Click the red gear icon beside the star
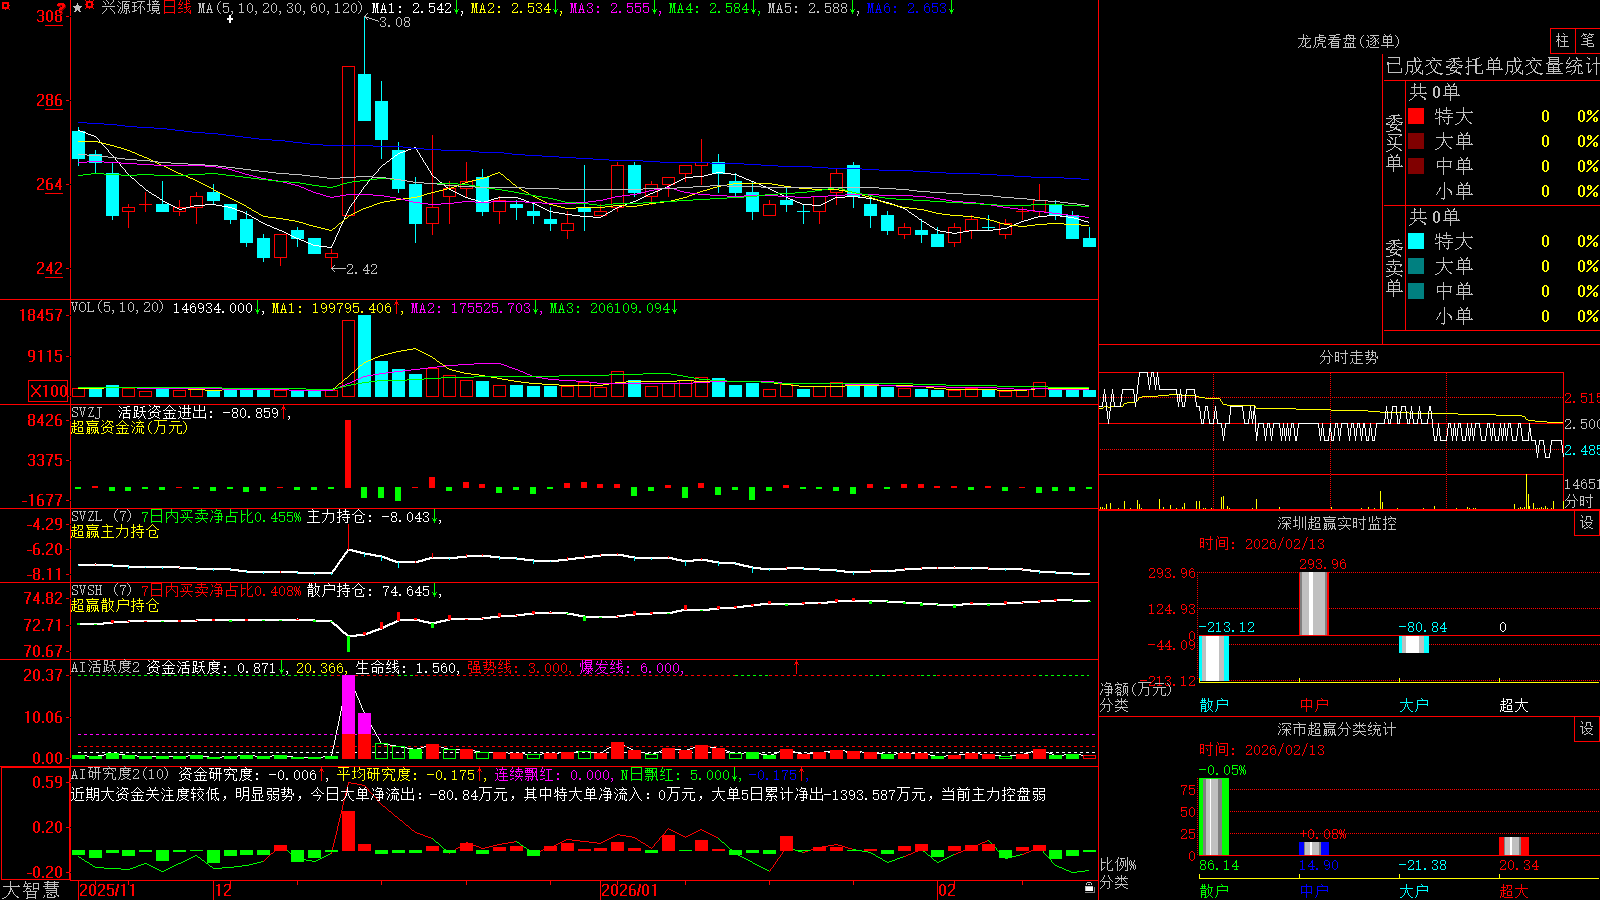Viewport: 1600px width, 900px height. coord(90,7)
